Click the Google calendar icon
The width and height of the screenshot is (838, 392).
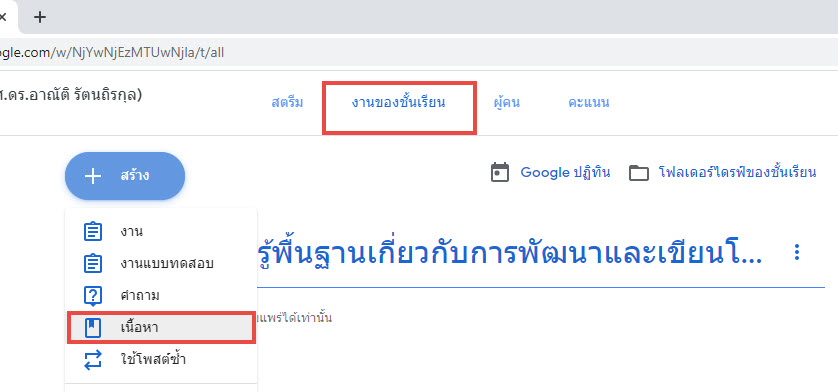click(x=500, y=173)
